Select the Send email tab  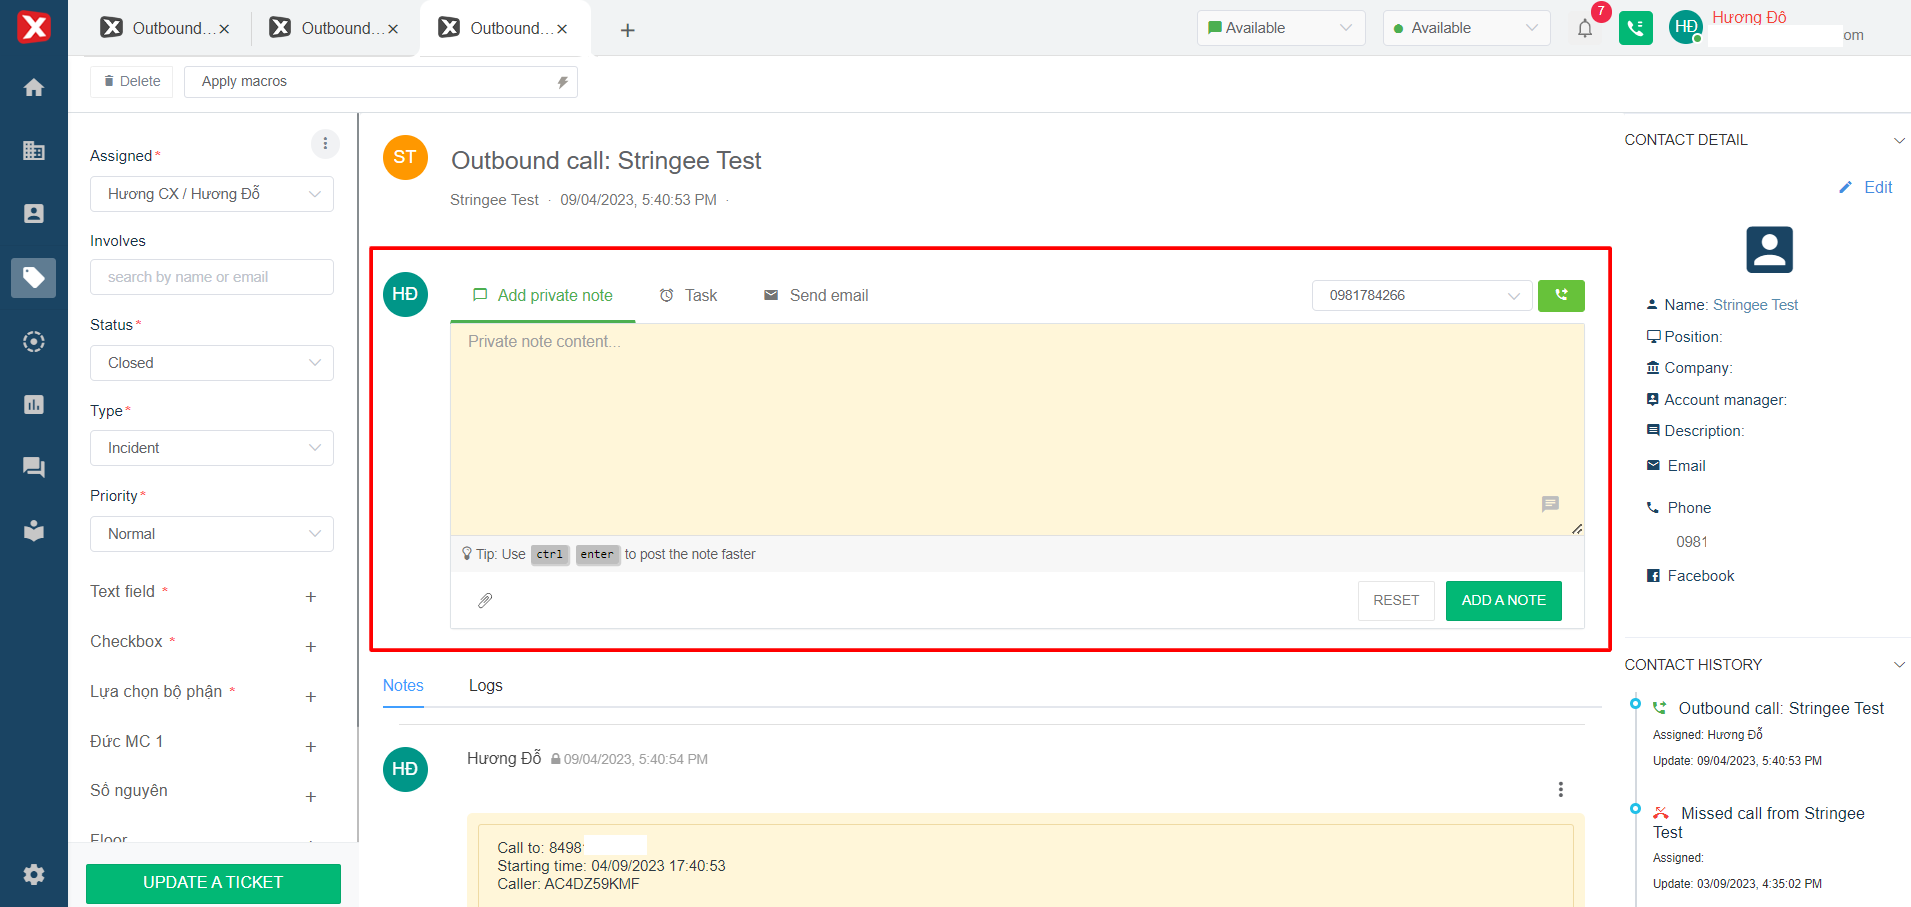pos(816,296)
